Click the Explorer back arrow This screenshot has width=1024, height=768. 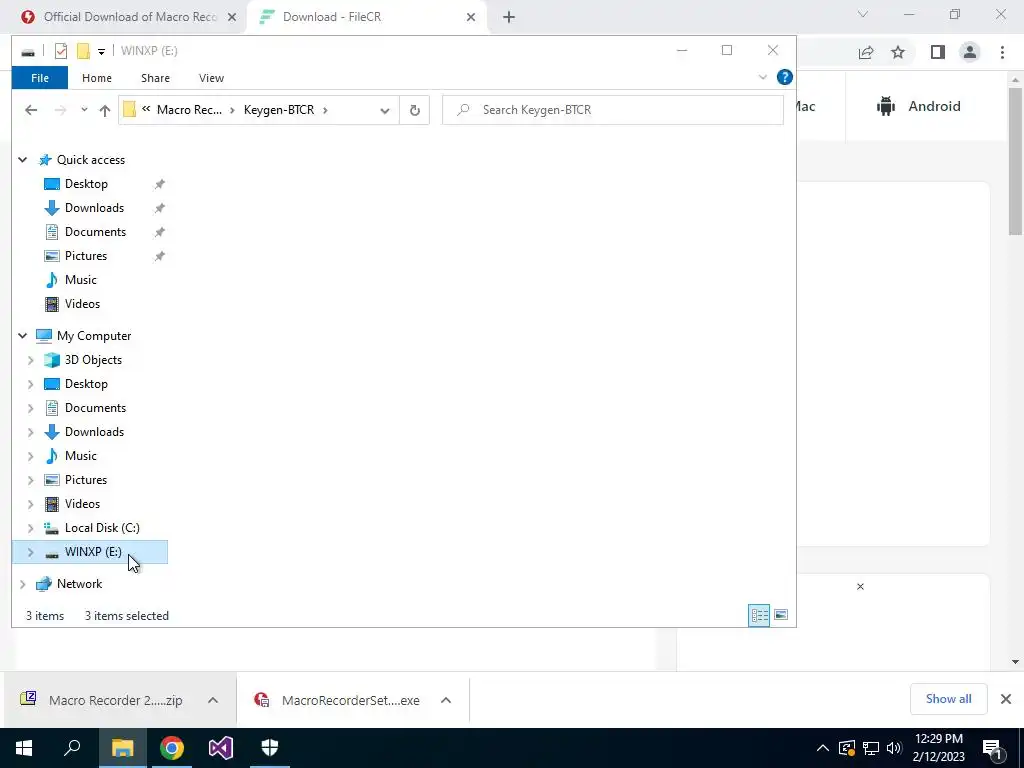31,110
